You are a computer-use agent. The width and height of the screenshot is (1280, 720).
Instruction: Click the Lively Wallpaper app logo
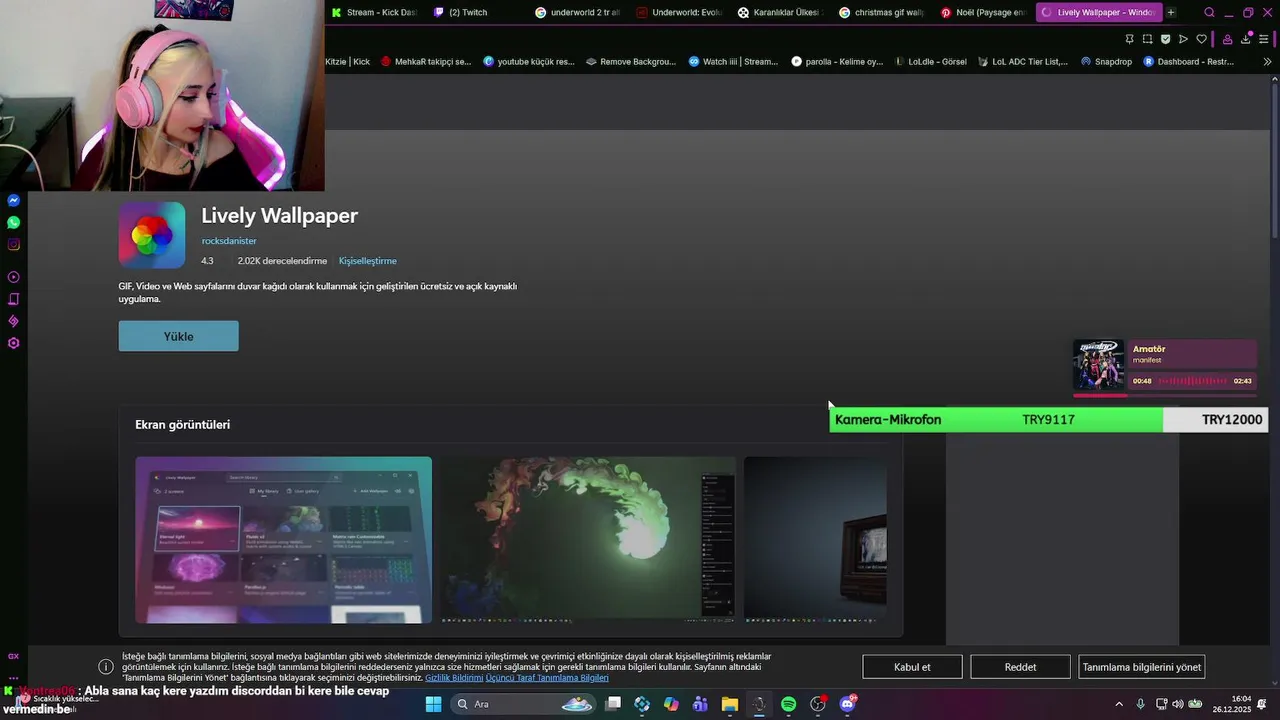[x=152, y=235]
